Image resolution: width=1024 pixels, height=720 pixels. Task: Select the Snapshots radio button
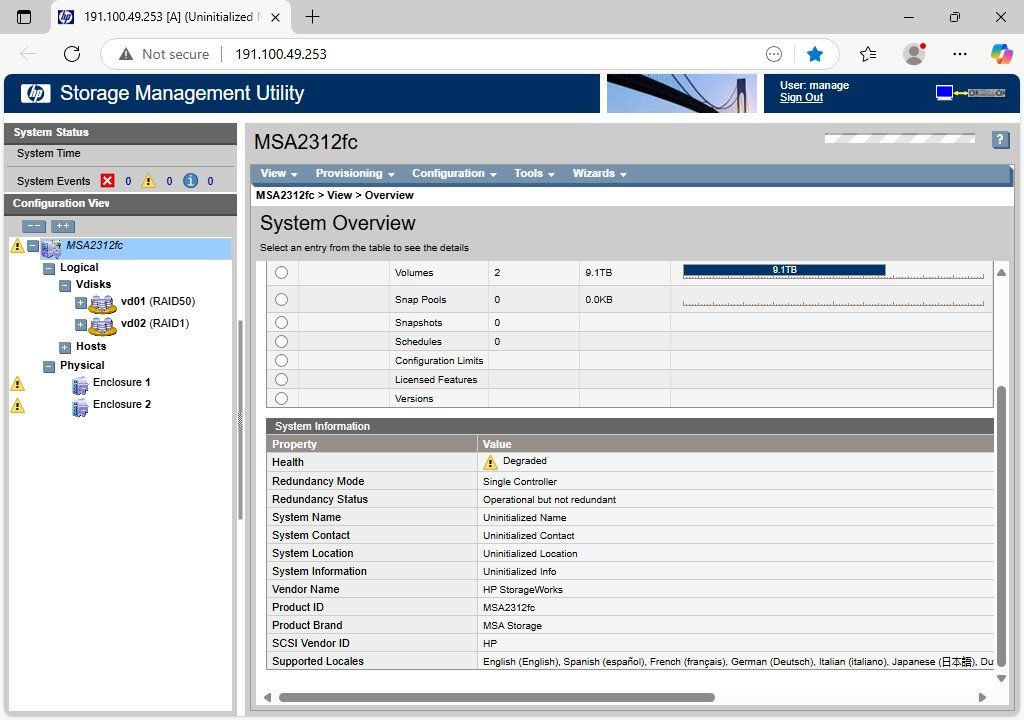point(281,322)
